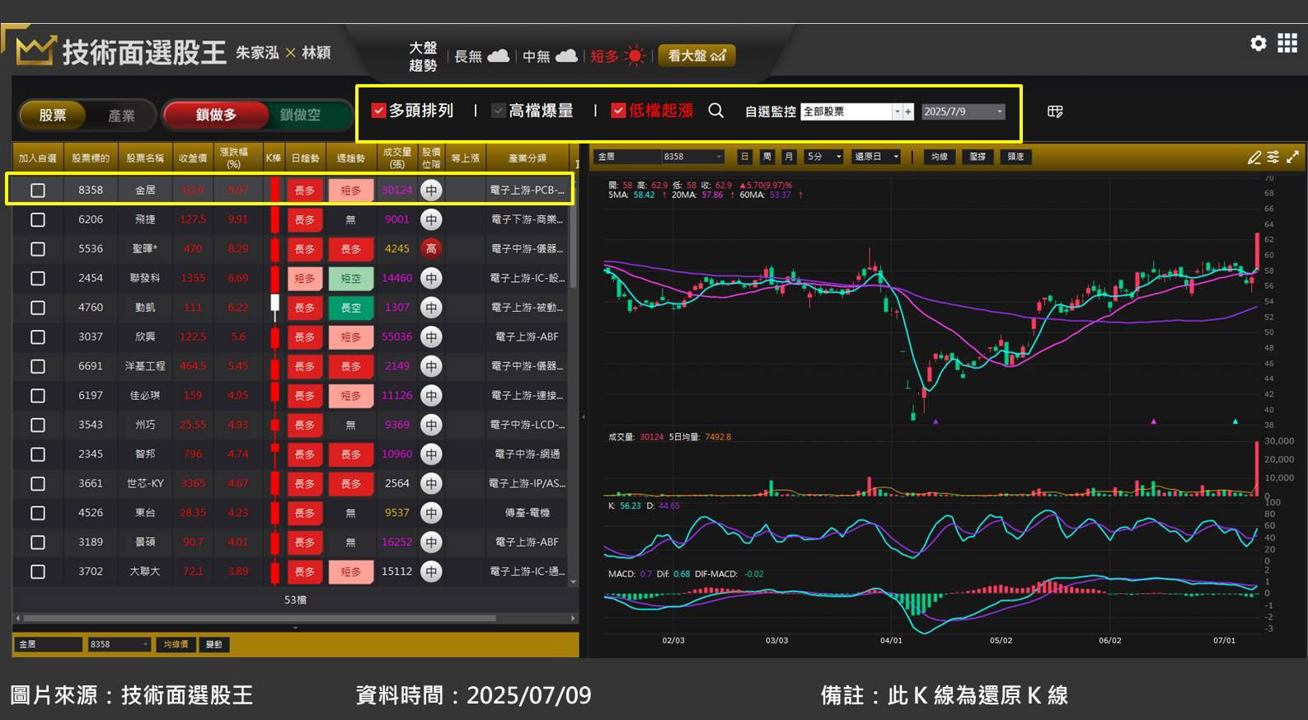Image resolution: width=1308 pixels, height=720 pixels.
Task: Click the 產業分類 column header
Action: [527, 158]
